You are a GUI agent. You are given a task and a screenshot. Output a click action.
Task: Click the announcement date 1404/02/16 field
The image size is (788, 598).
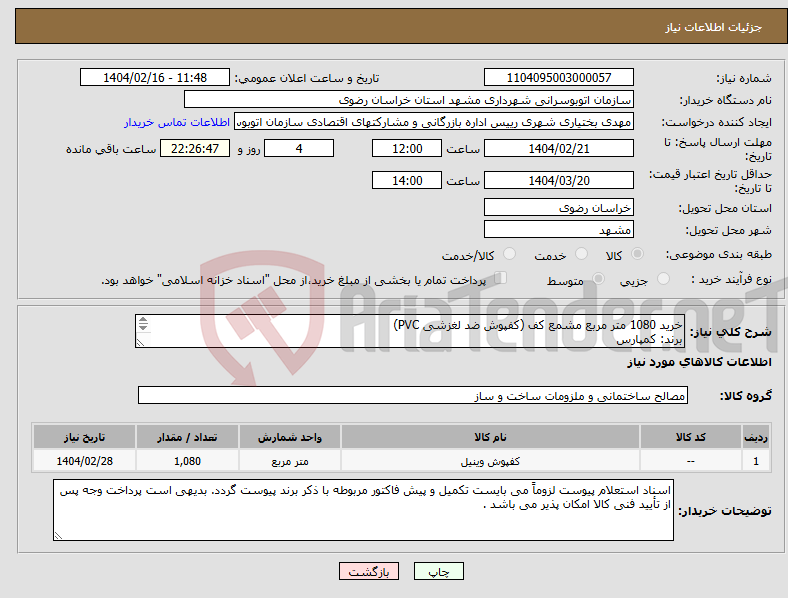click(x=155, y=77)
